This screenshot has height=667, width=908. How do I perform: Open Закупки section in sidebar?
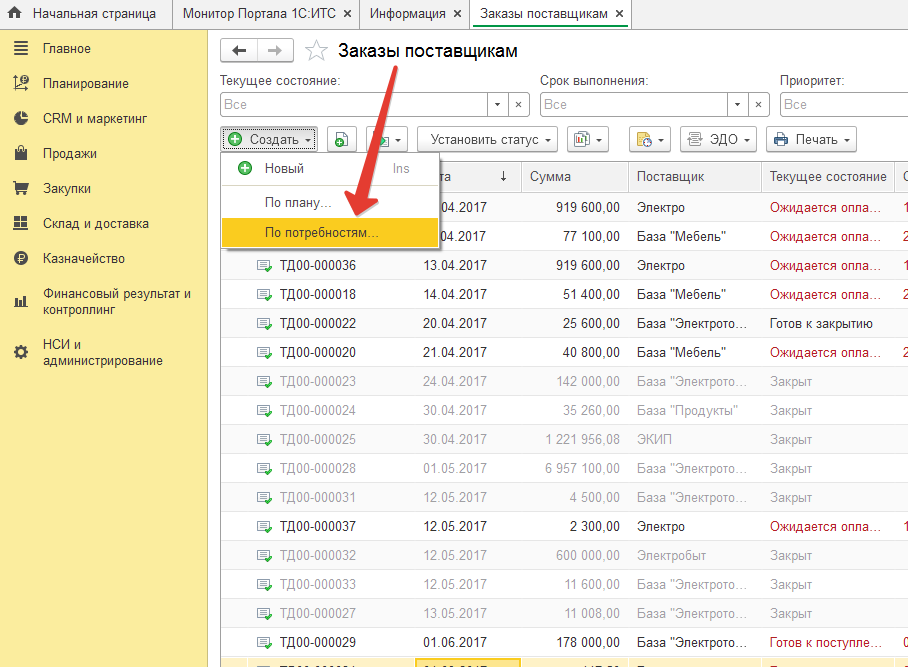click(x=67, y=189)
